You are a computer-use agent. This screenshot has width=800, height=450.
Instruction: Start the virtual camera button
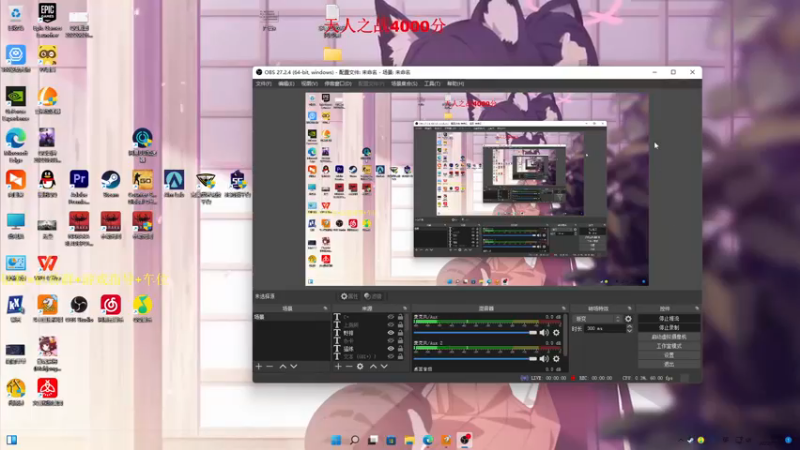[x=669, y=337]
